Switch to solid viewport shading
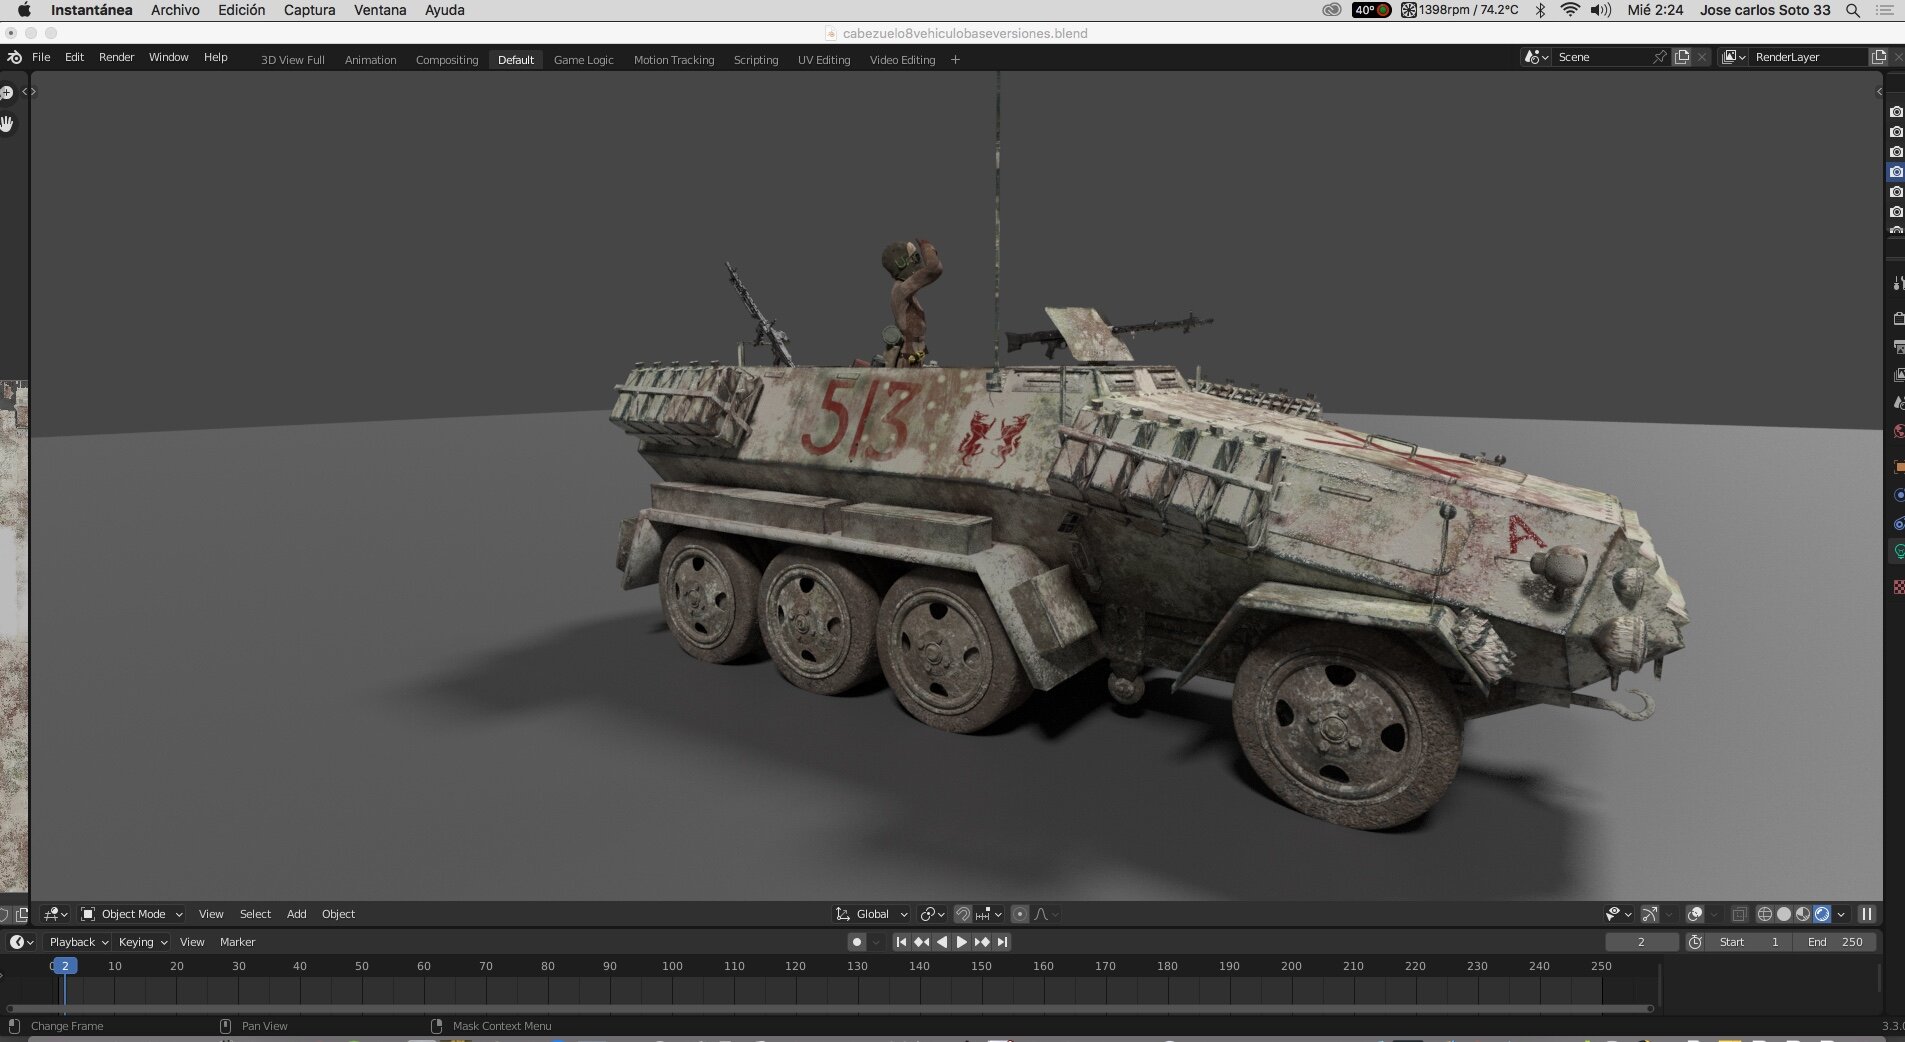 [1784, 914]
